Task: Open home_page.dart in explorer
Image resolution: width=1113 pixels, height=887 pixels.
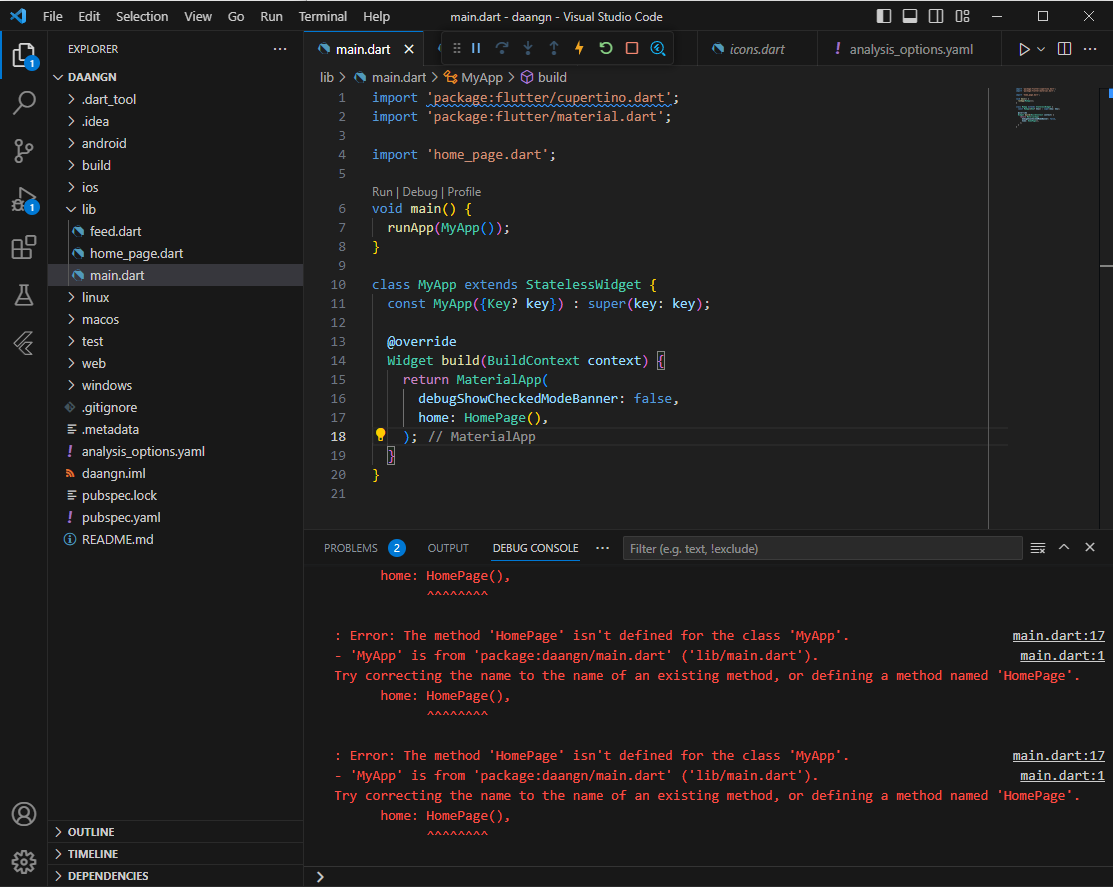Action: click(x=136, y=253)
